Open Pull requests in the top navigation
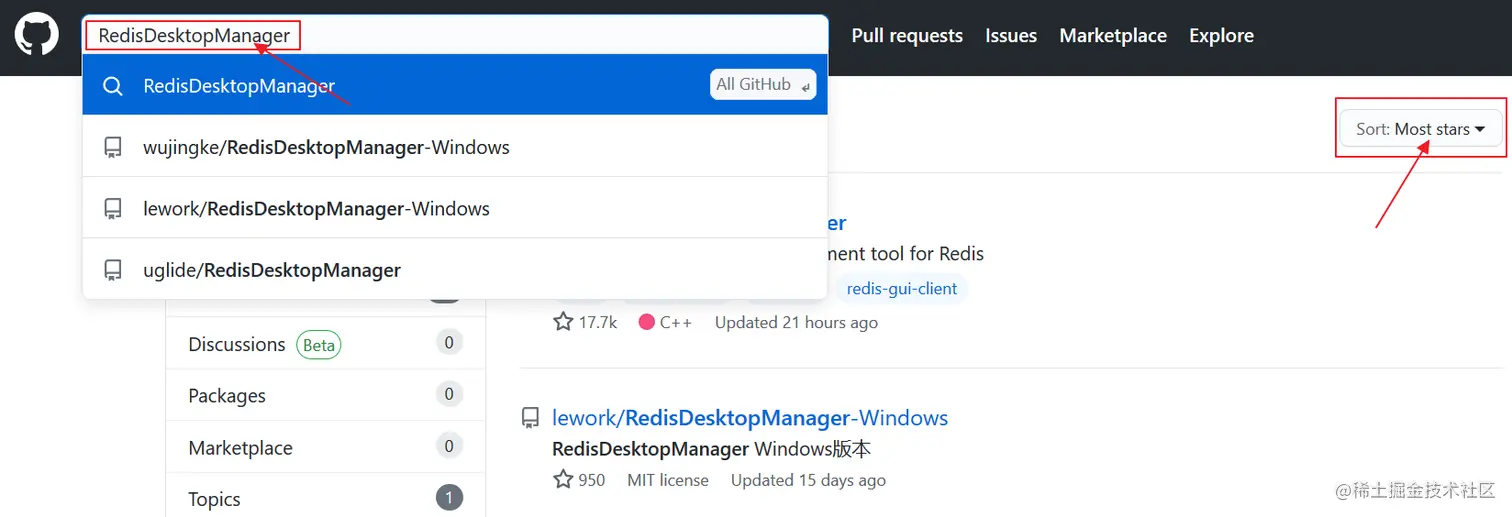 click(907, 35)
